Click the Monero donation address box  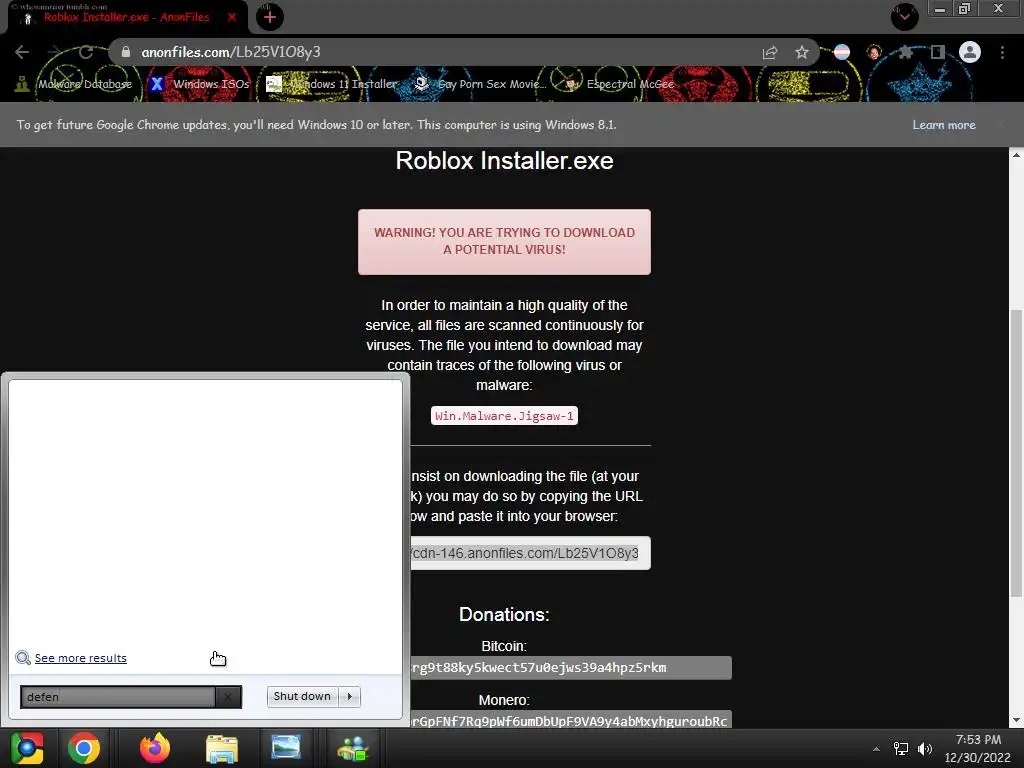(571, 720)
